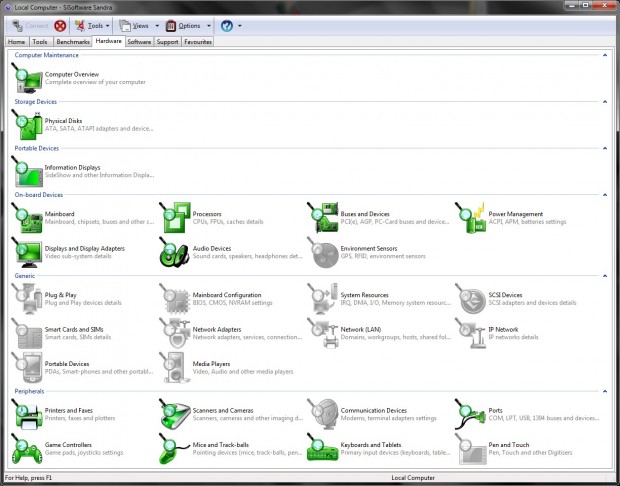The width and height of the screenshot is (620, 486).
Task: Select the Hardware tab
Action: point(109,41)
